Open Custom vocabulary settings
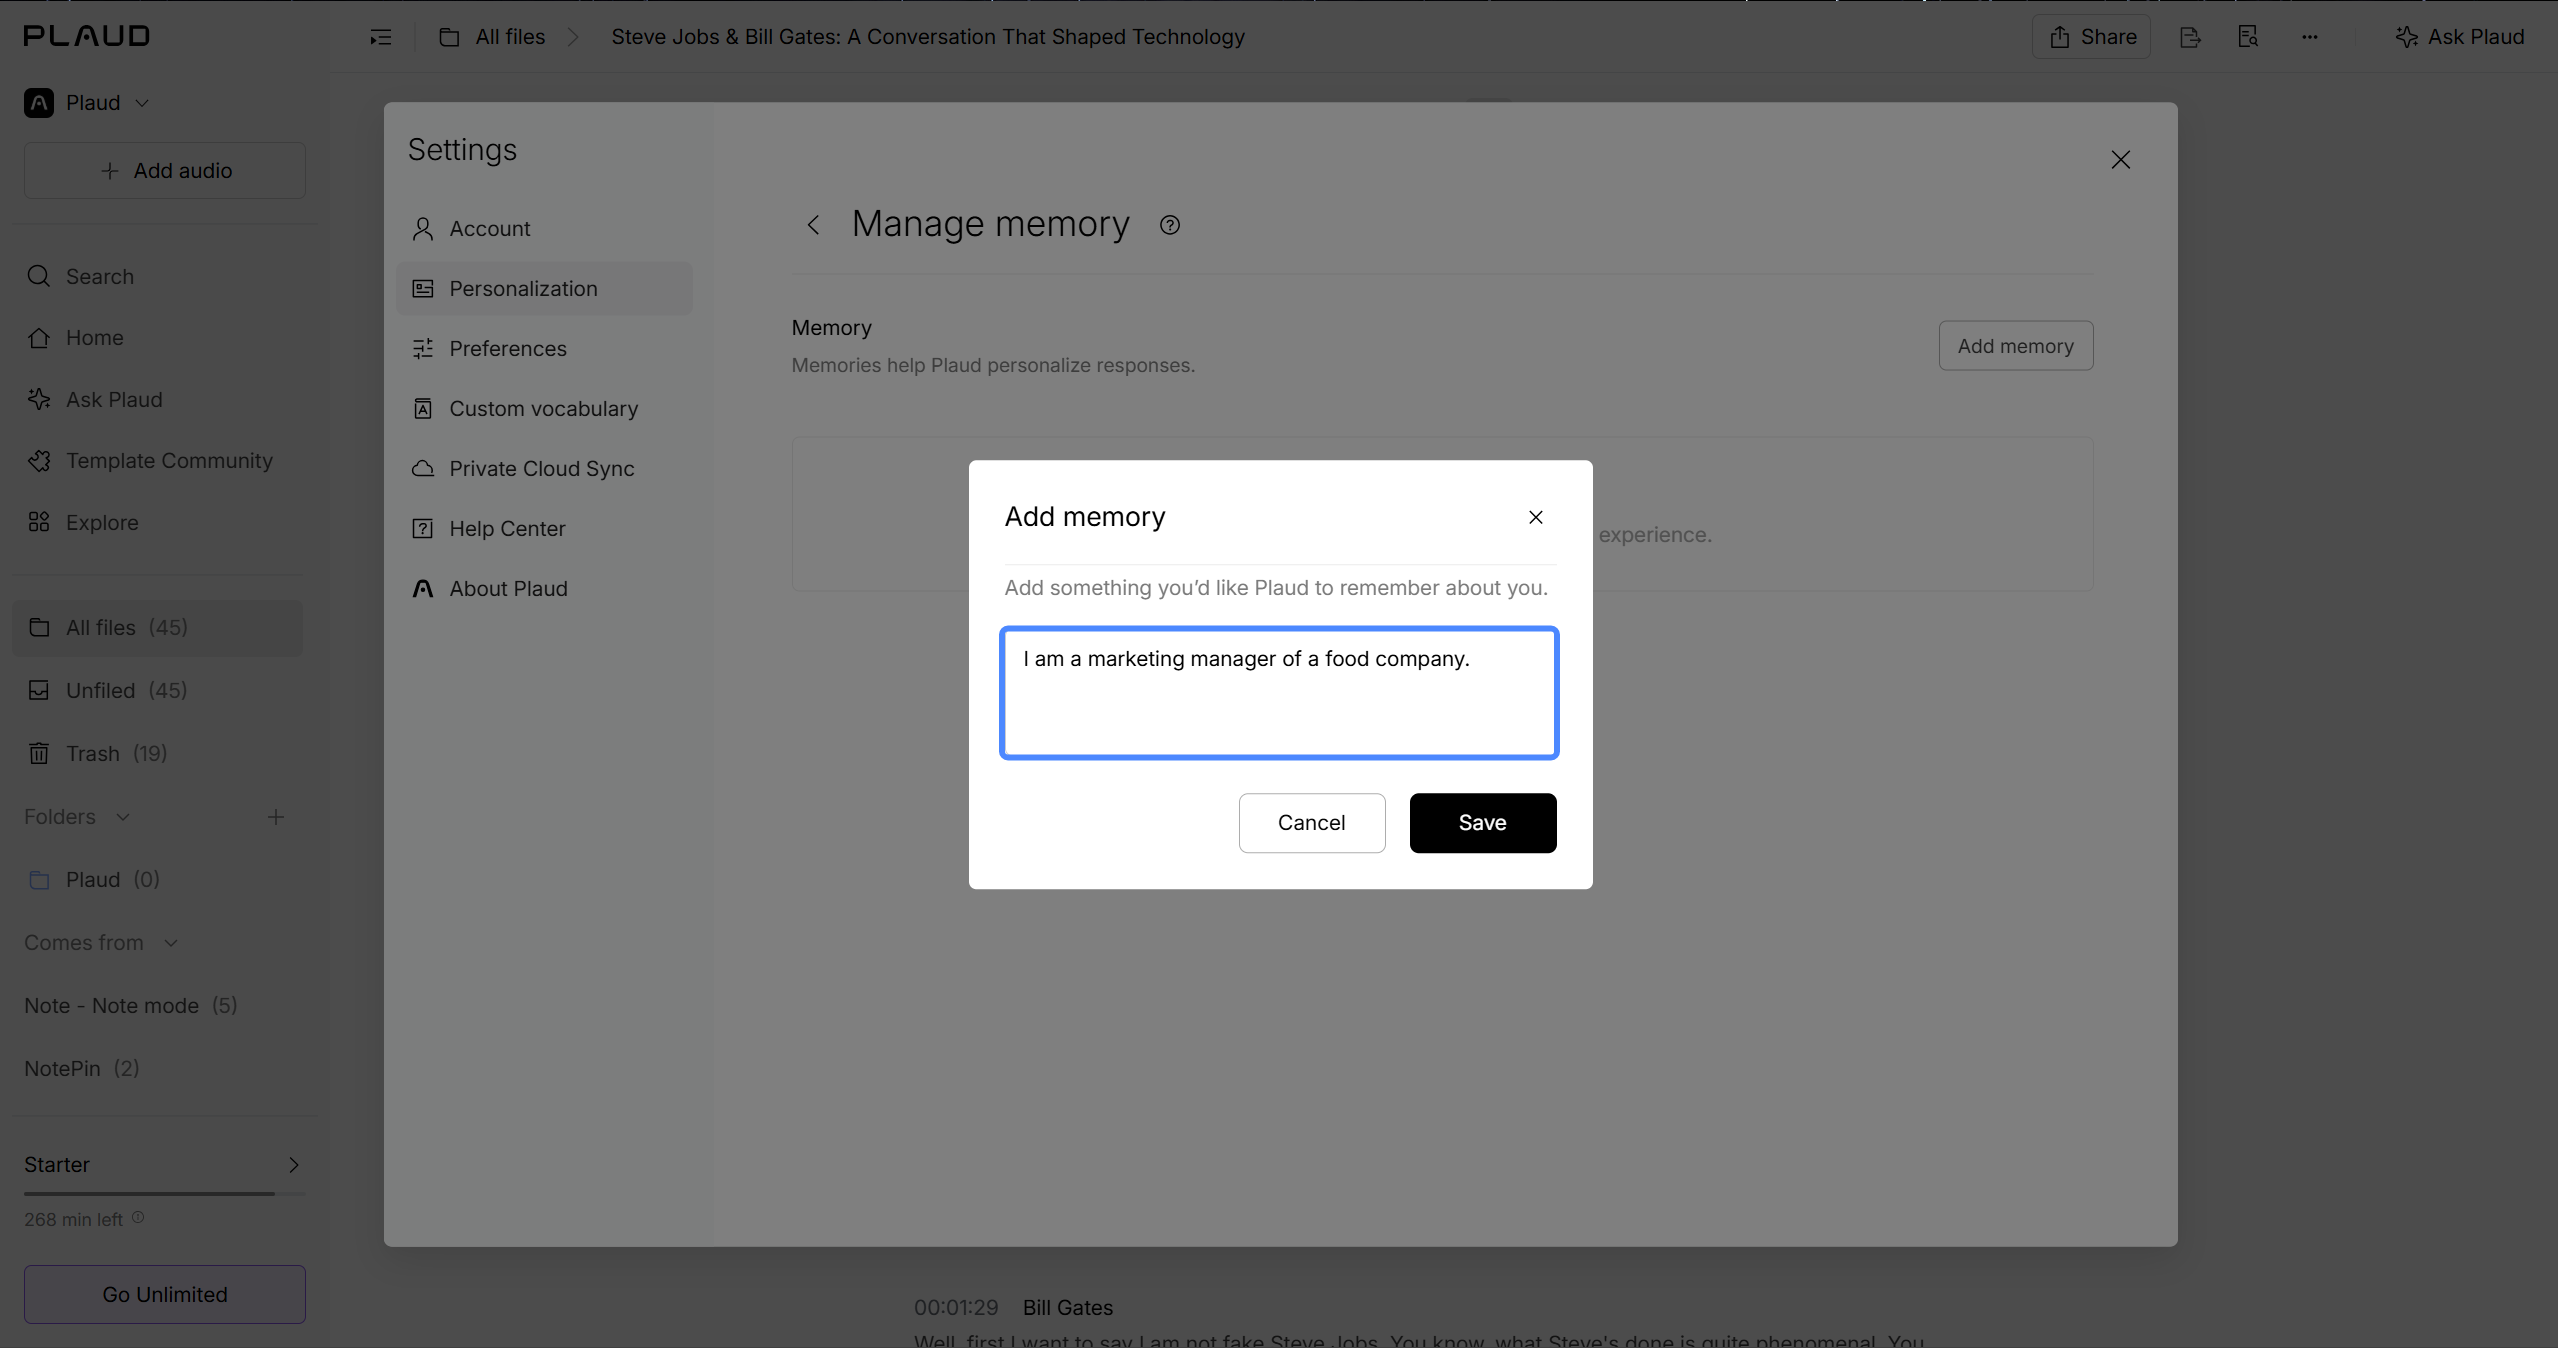This screenshot has height=1348, width=2558. 544,409
